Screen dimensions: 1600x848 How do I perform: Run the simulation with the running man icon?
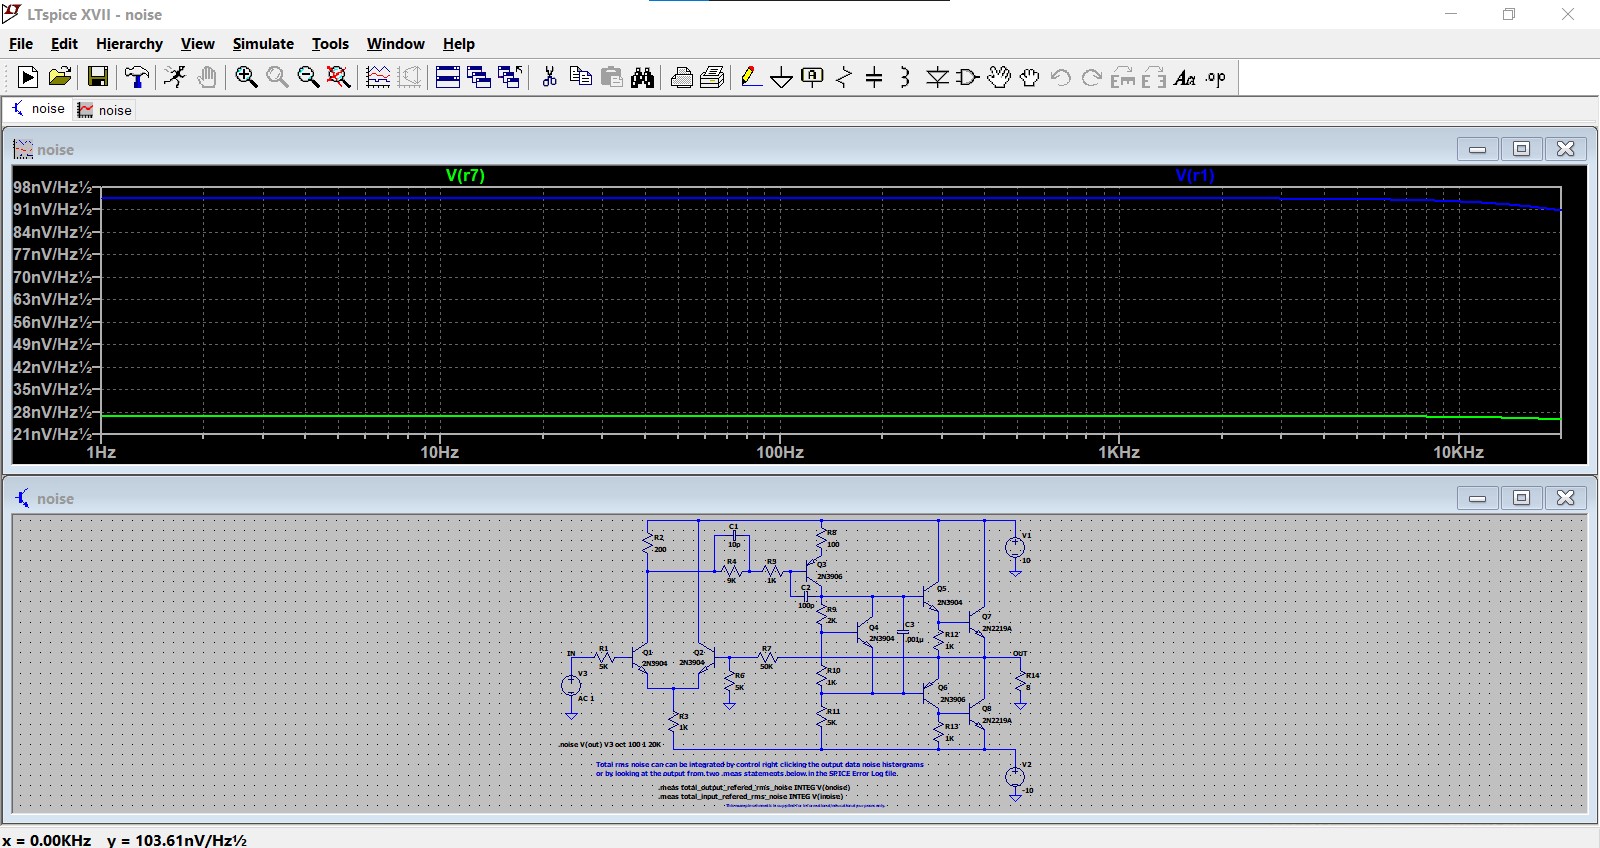point(175,77)
